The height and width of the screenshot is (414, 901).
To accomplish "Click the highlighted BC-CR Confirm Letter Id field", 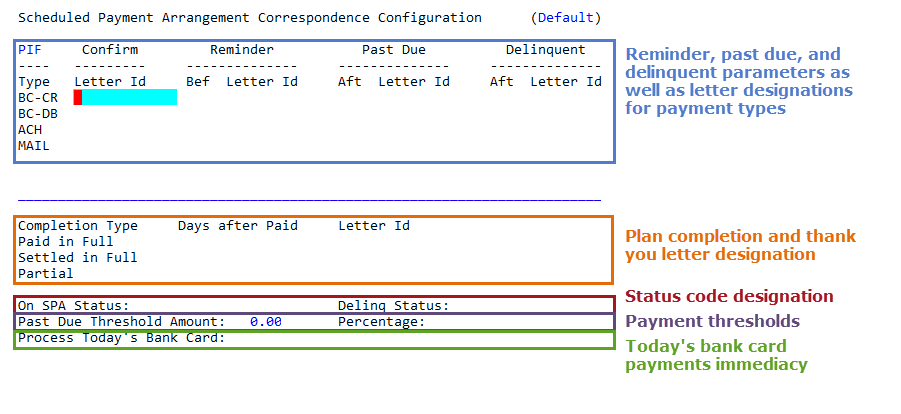I will coord(129,97).
